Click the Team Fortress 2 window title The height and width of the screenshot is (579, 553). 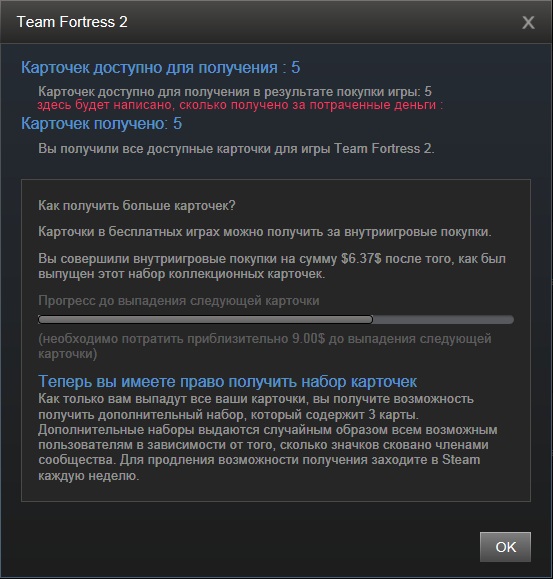click(x=72, y=22)
